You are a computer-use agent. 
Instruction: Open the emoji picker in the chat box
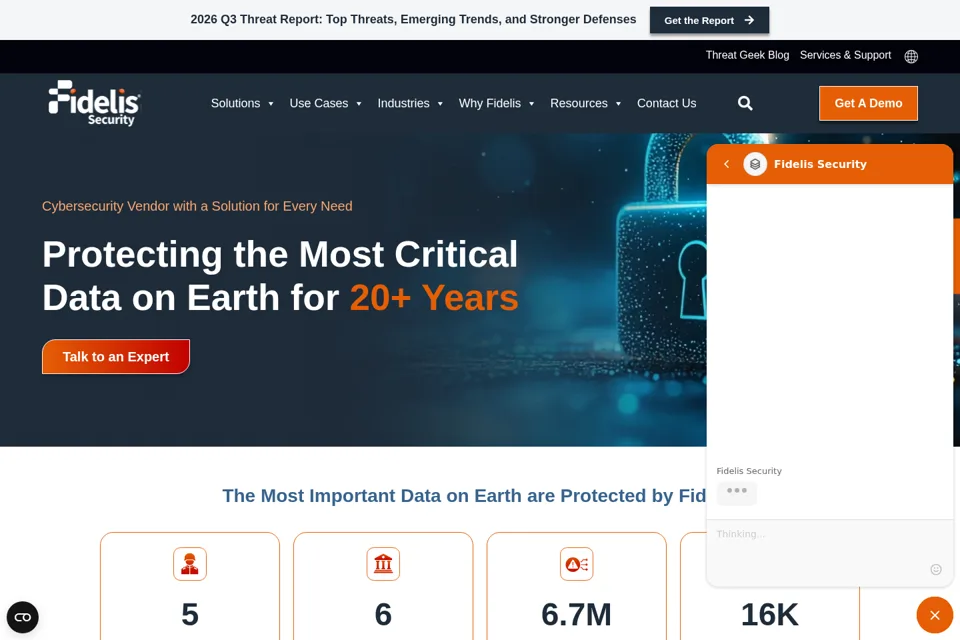pyautogui.click(x=936, y=570)
